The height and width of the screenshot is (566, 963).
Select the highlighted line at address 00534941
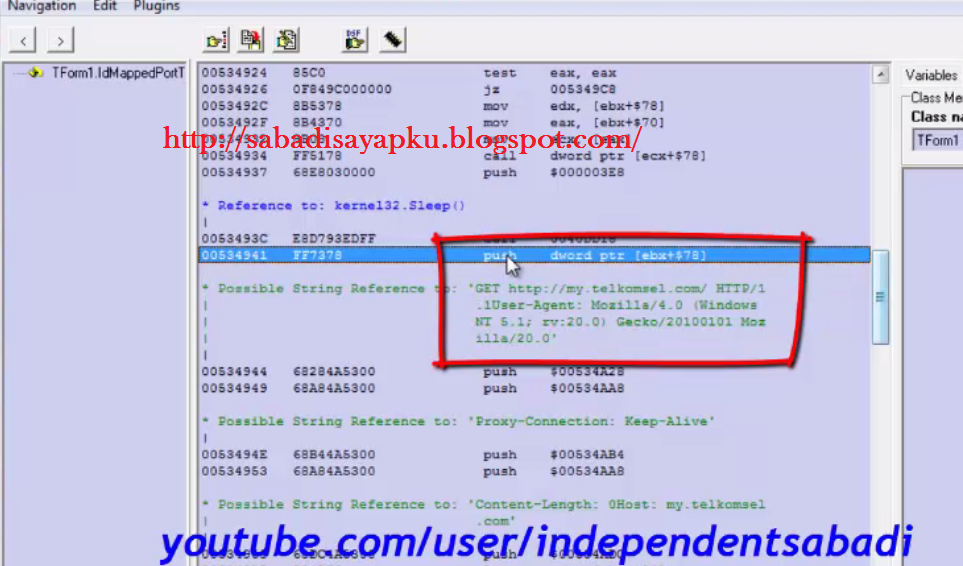click(x=533, y=255)
